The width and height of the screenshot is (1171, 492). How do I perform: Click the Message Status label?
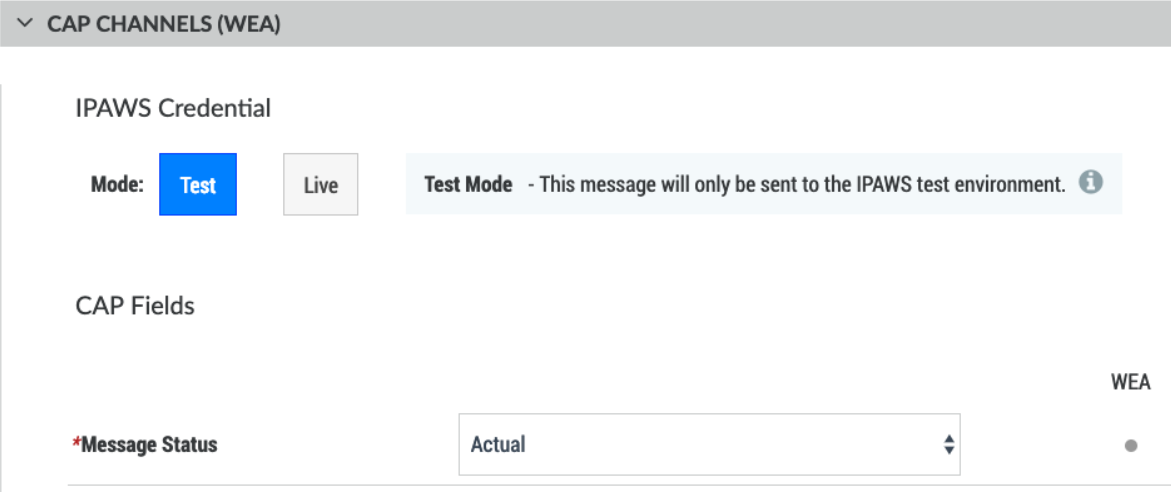point(149,445)
